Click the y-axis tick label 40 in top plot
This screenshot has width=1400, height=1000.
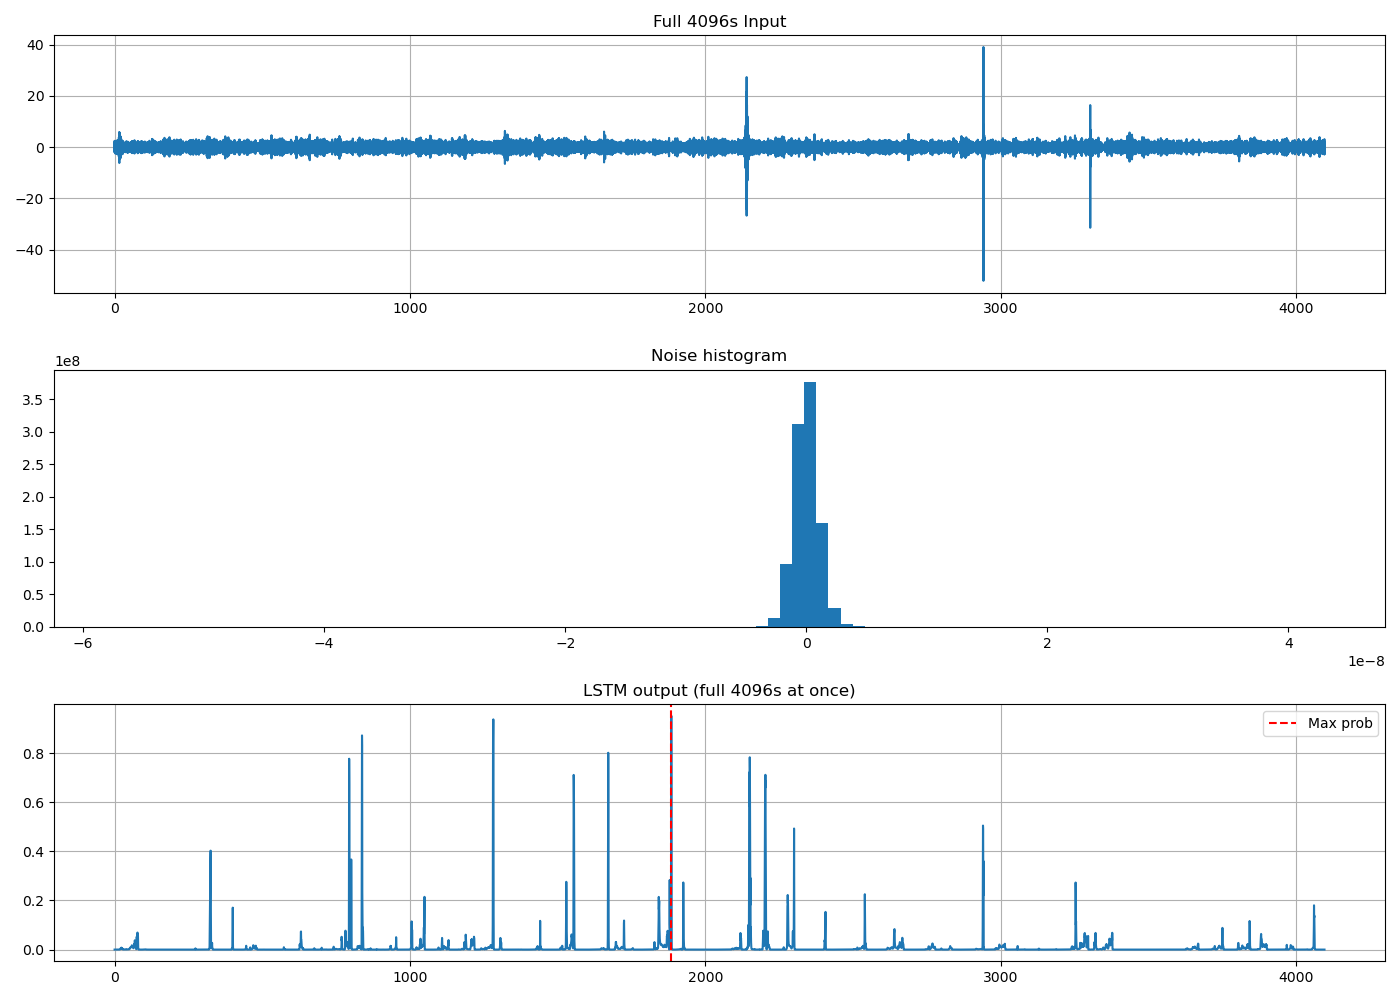point(35,45)
